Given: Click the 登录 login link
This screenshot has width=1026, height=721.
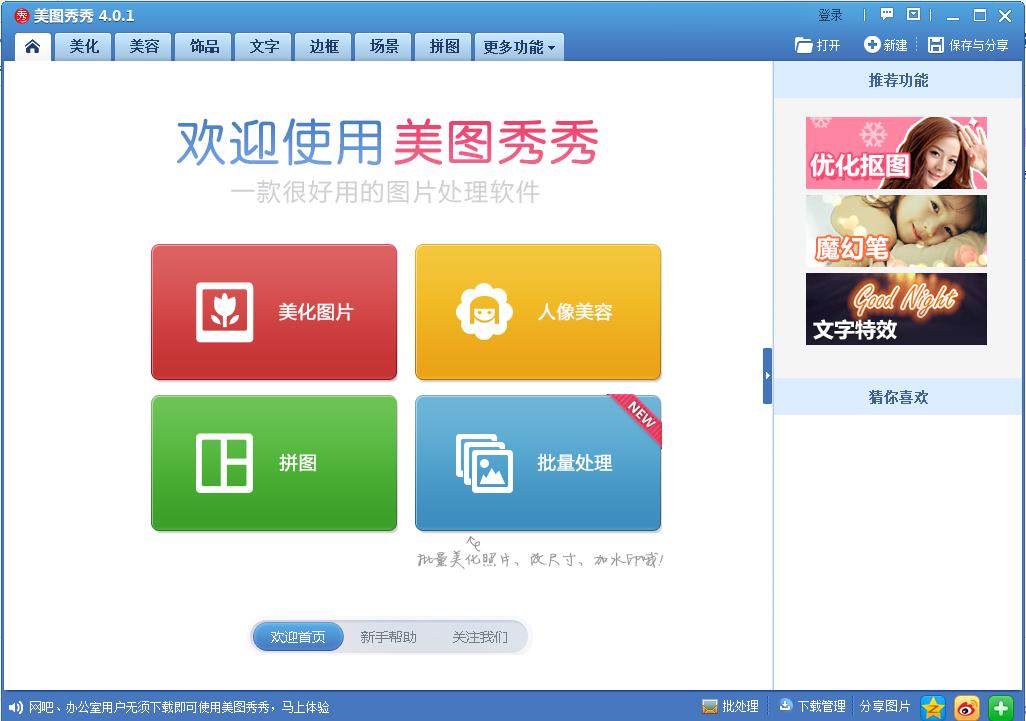Looking at the screenshot, I should point(830,14).
